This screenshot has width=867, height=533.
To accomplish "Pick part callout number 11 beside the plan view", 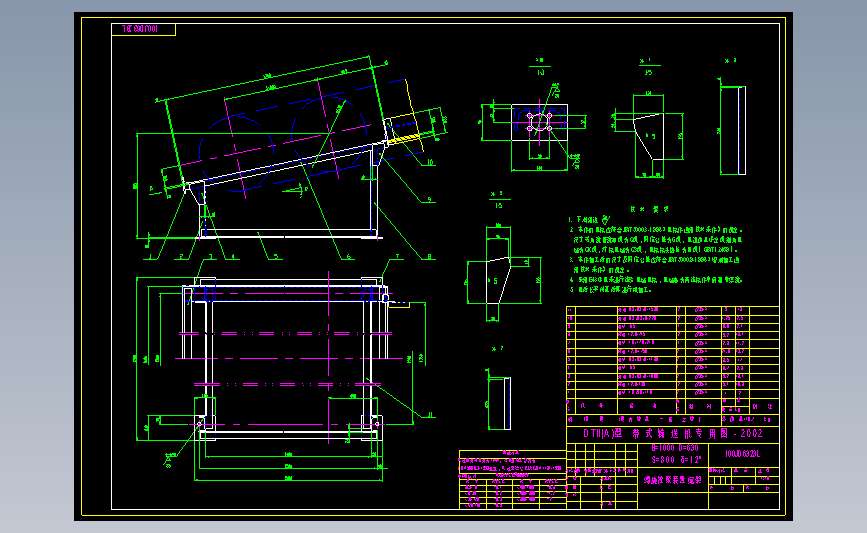I will pos(431,415).
